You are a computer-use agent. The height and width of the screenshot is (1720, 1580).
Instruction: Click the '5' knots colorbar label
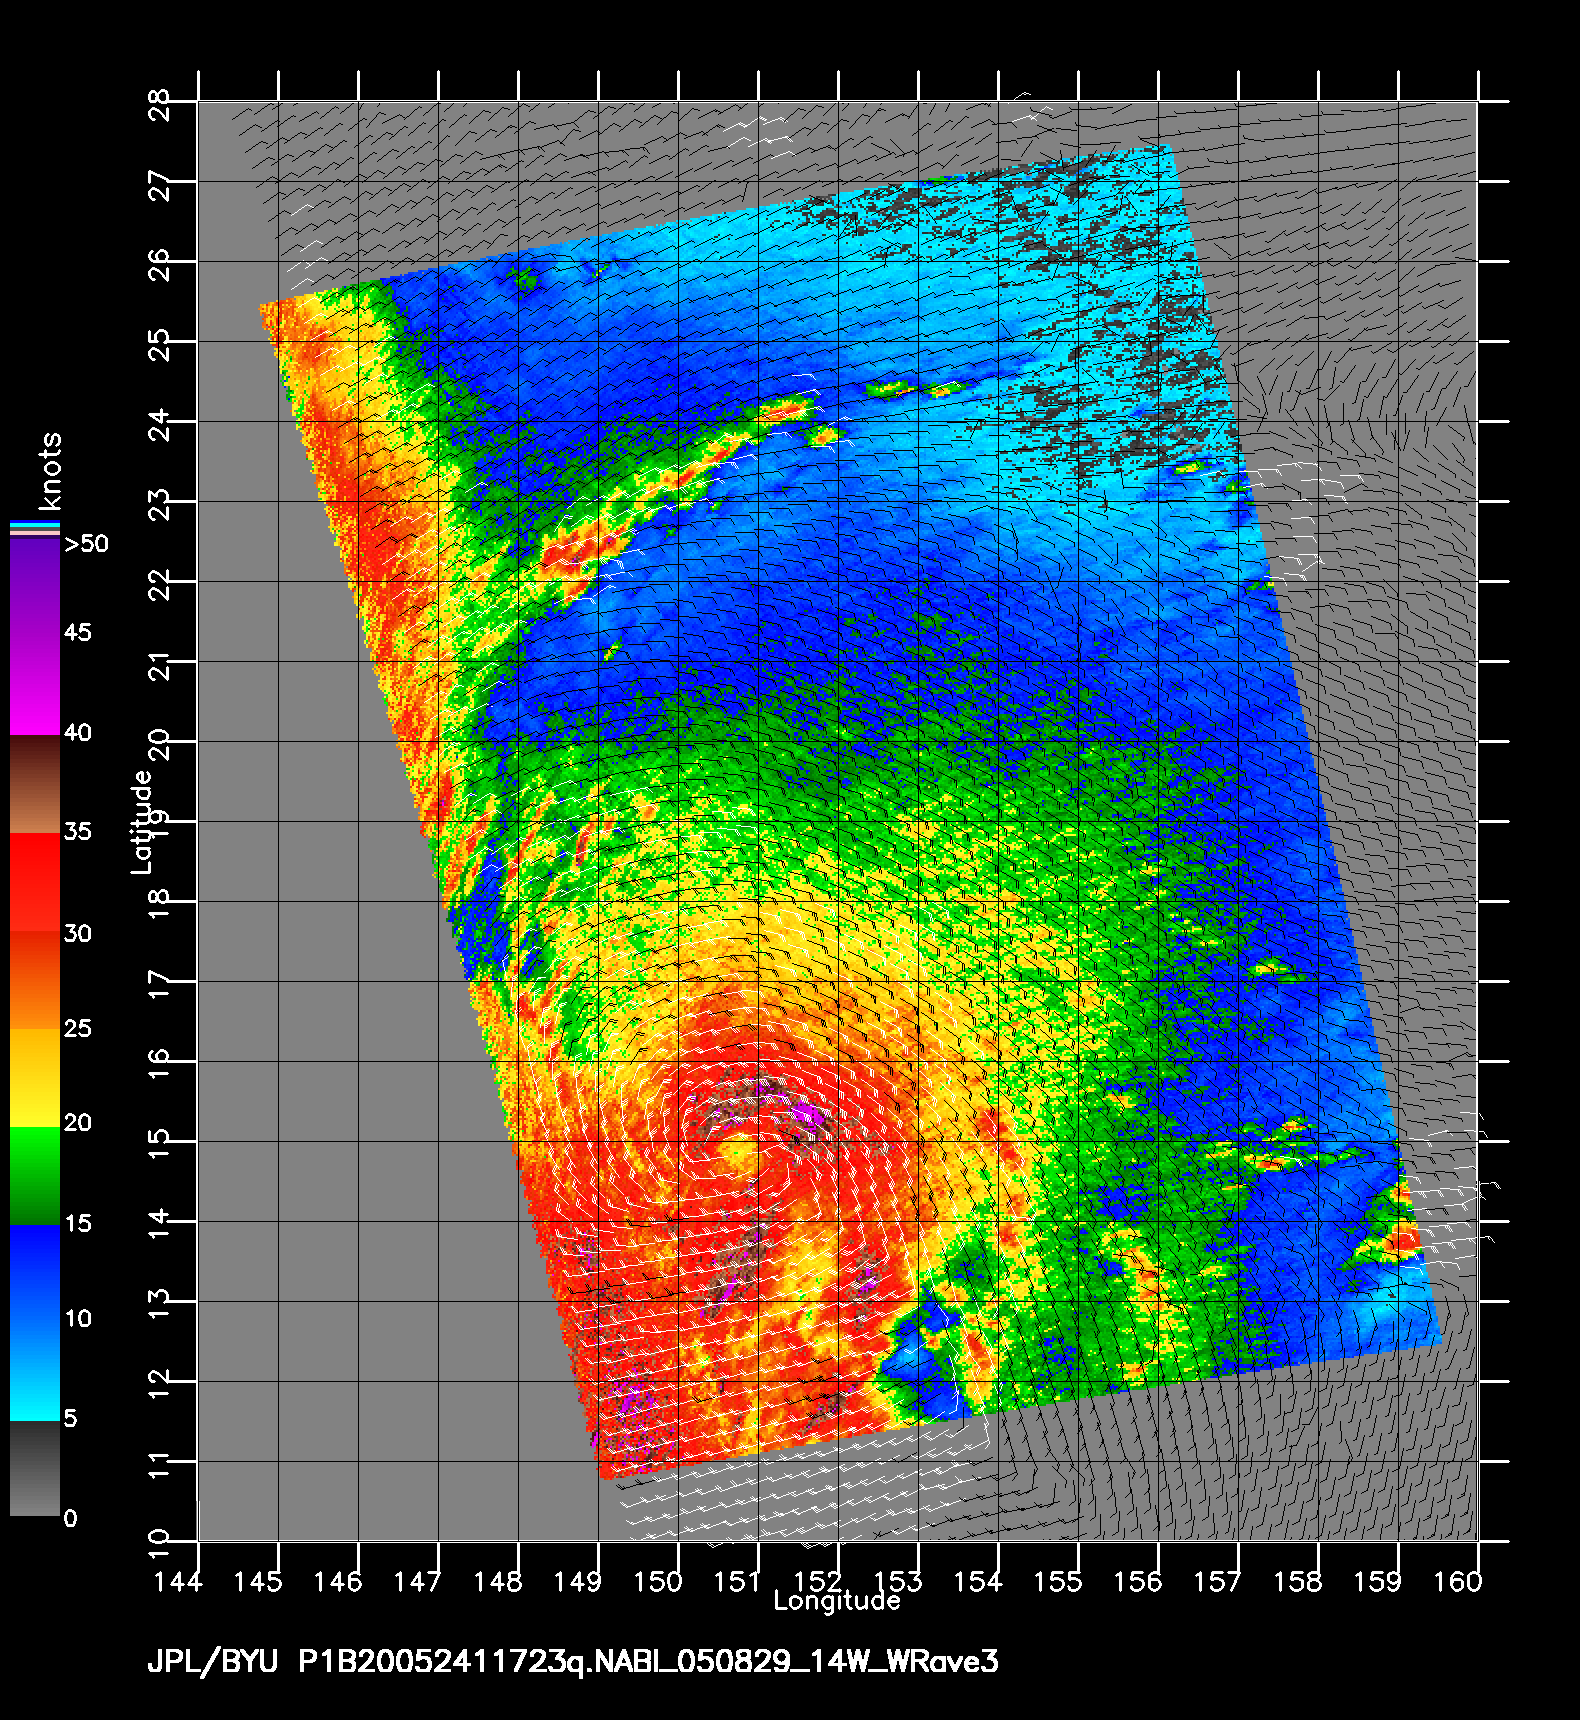click(70, 1419)
